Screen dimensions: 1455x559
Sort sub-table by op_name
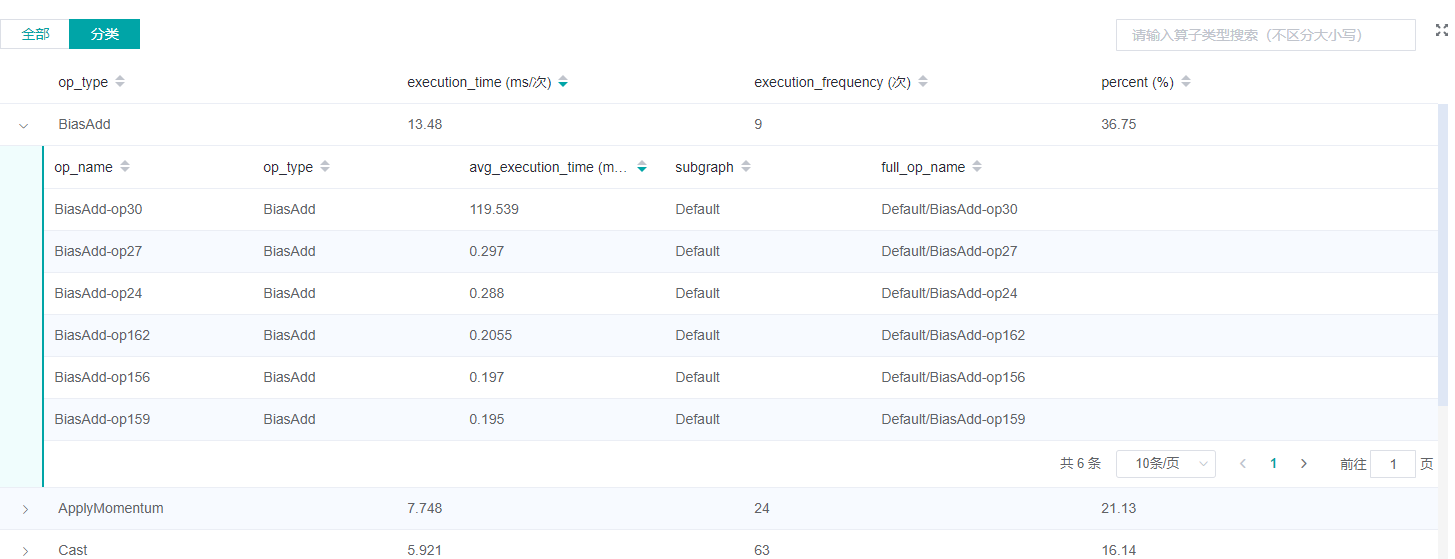(x=125, y=167)
